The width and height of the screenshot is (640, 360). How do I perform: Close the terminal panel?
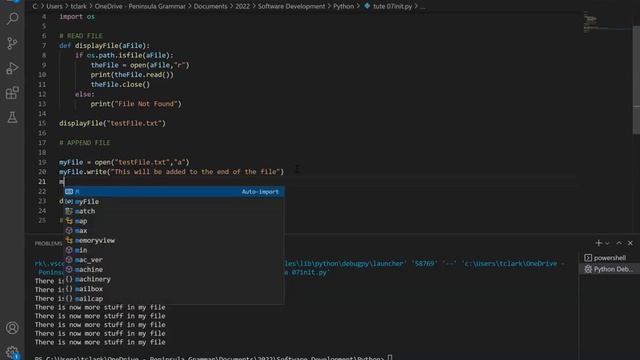[x=630, y=243]
